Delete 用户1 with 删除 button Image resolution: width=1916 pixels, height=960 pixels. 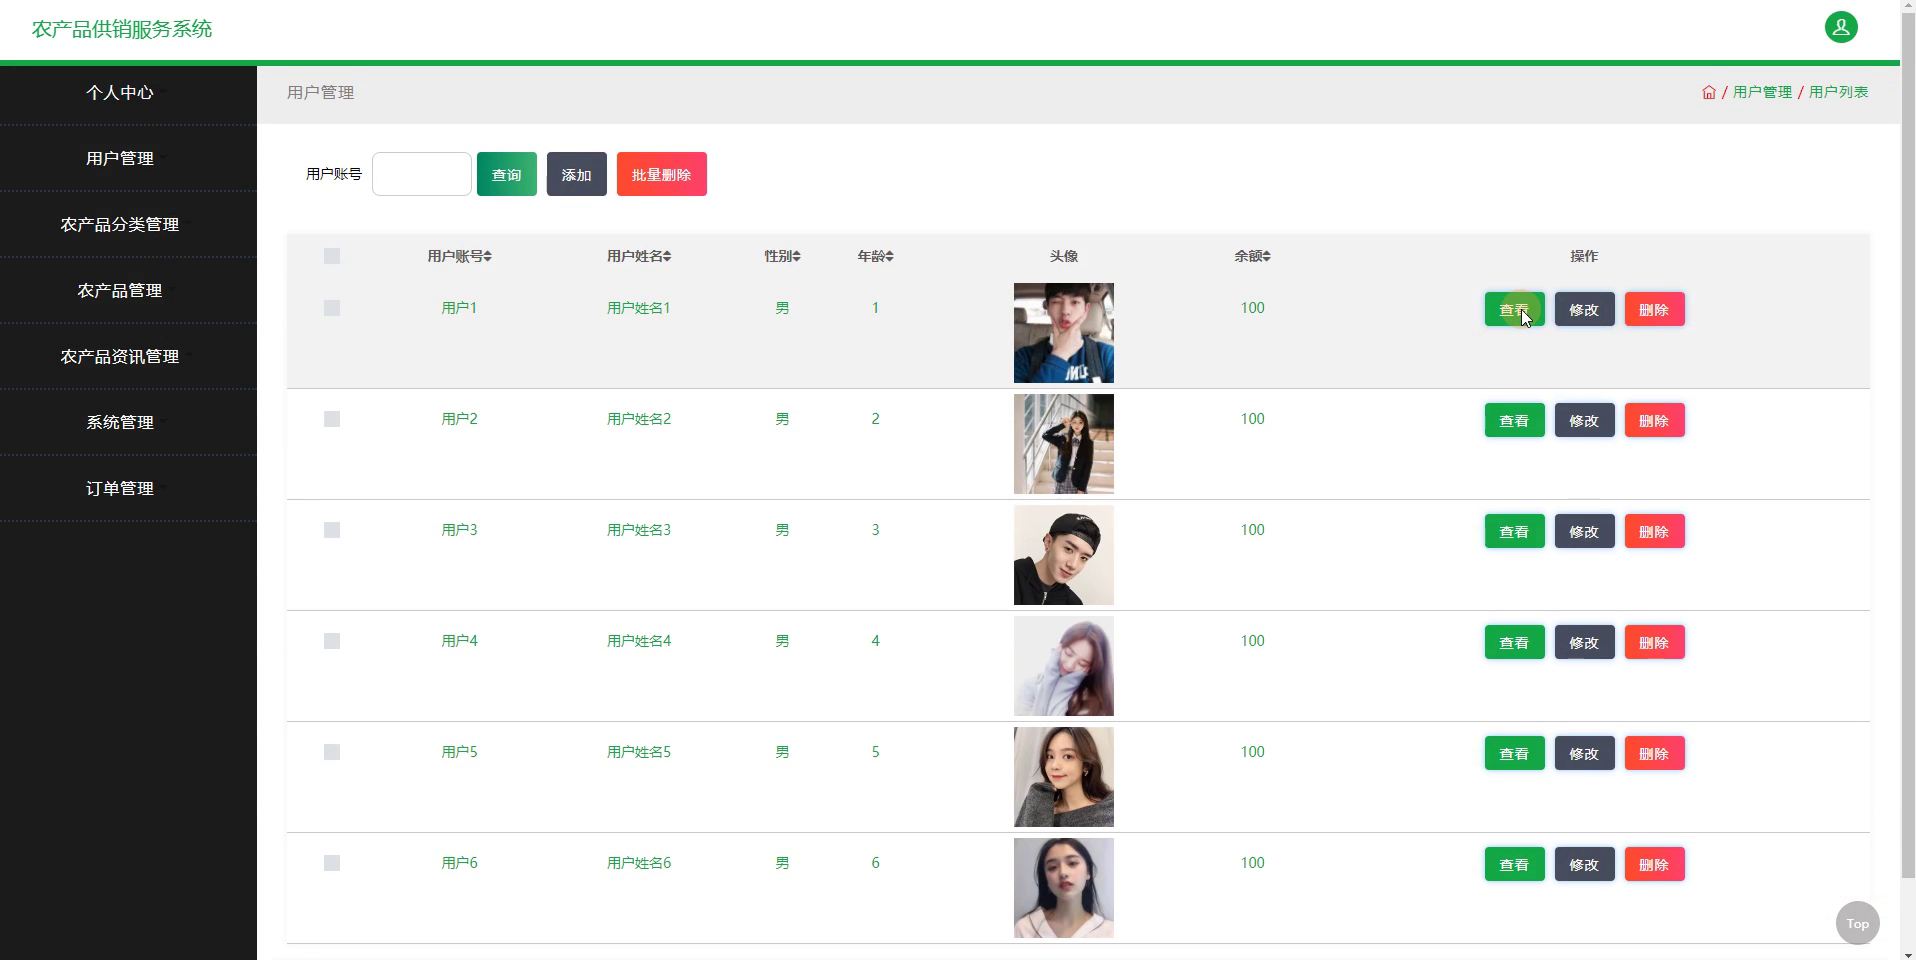pyautogui.click(x=1654, y=309)
